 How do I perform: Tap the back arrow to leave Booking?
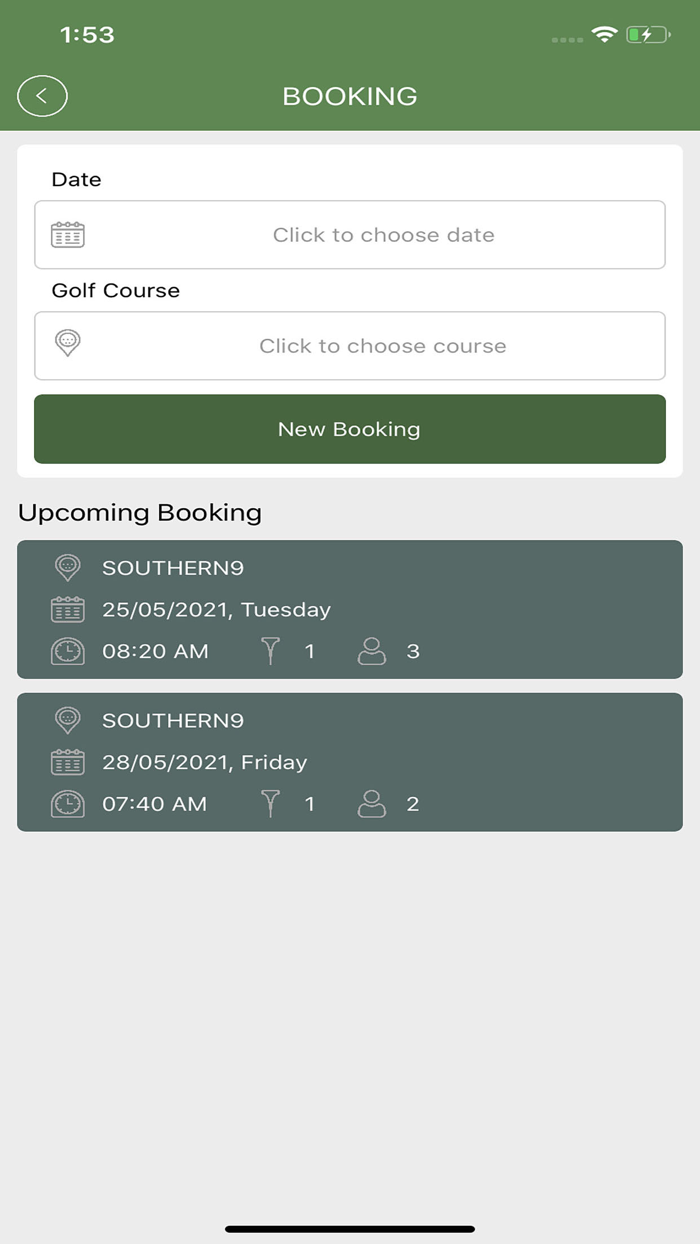(x=41, y=95)
